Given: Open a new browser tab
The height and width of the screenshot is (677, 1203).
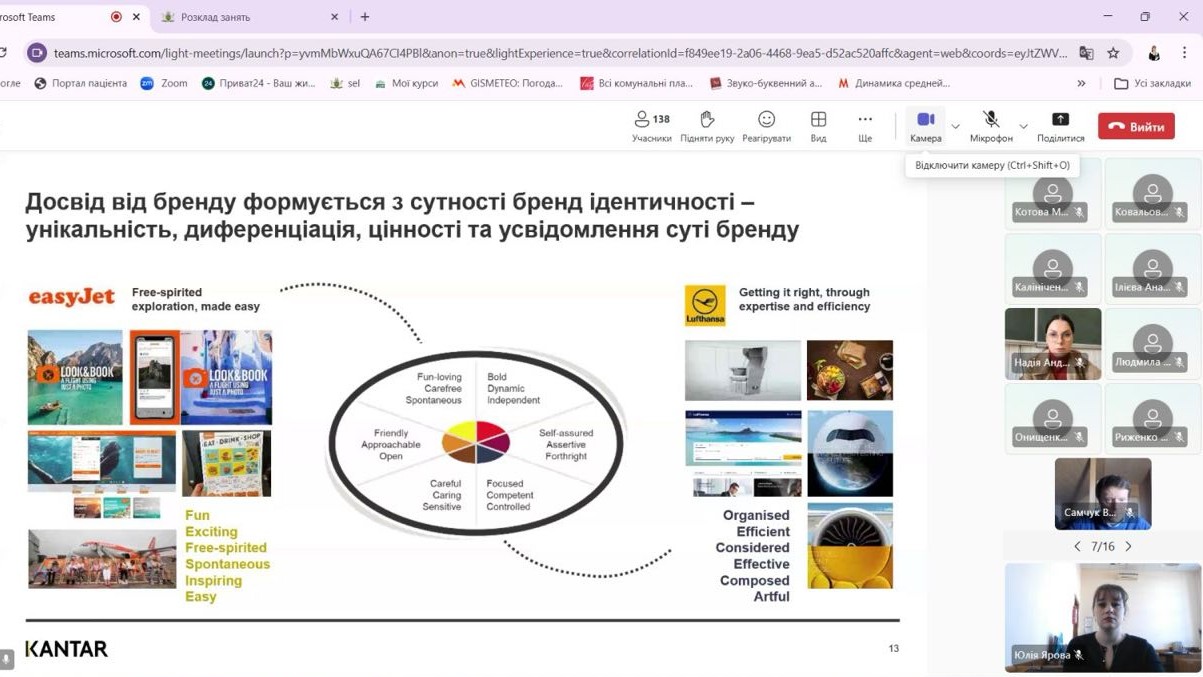Looking at the screenshot, I should (x=365, y=17).
